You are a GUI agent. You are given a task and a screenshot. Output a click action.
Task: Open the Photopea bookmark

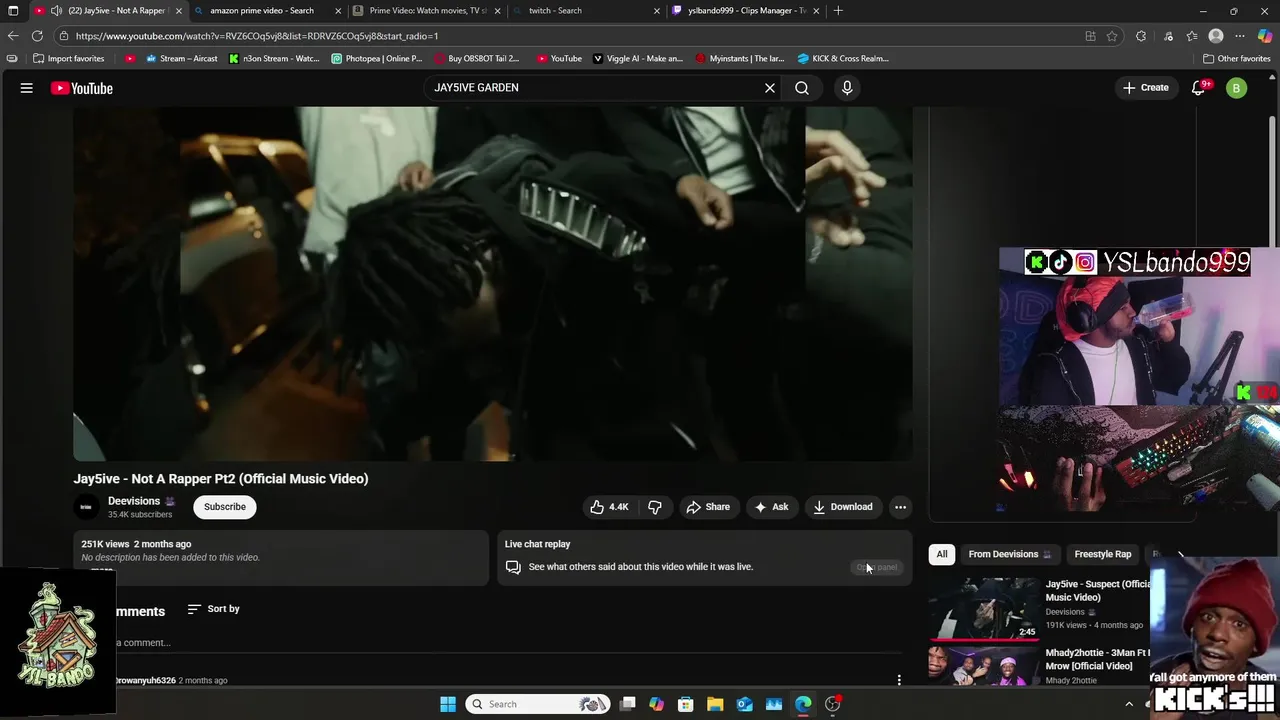(377, 59)
